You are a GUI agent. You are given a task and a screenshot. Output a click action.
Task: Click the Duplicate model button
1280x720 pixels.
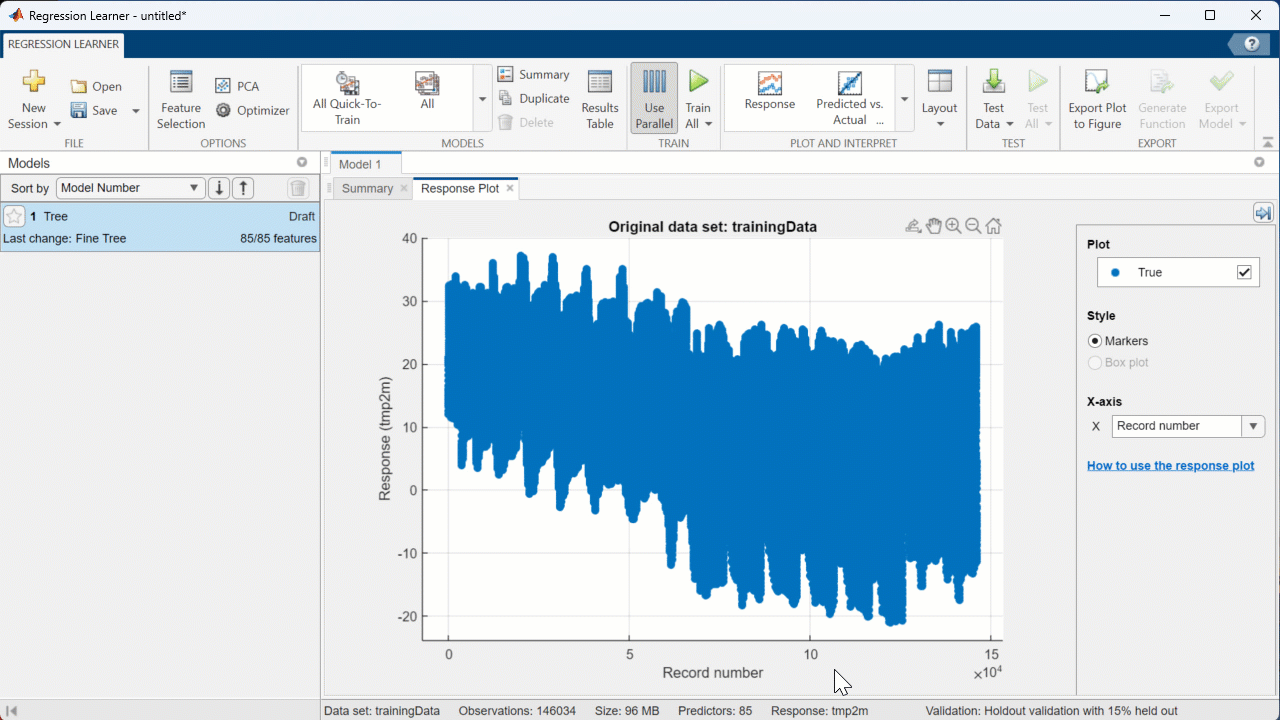(534, 99)
